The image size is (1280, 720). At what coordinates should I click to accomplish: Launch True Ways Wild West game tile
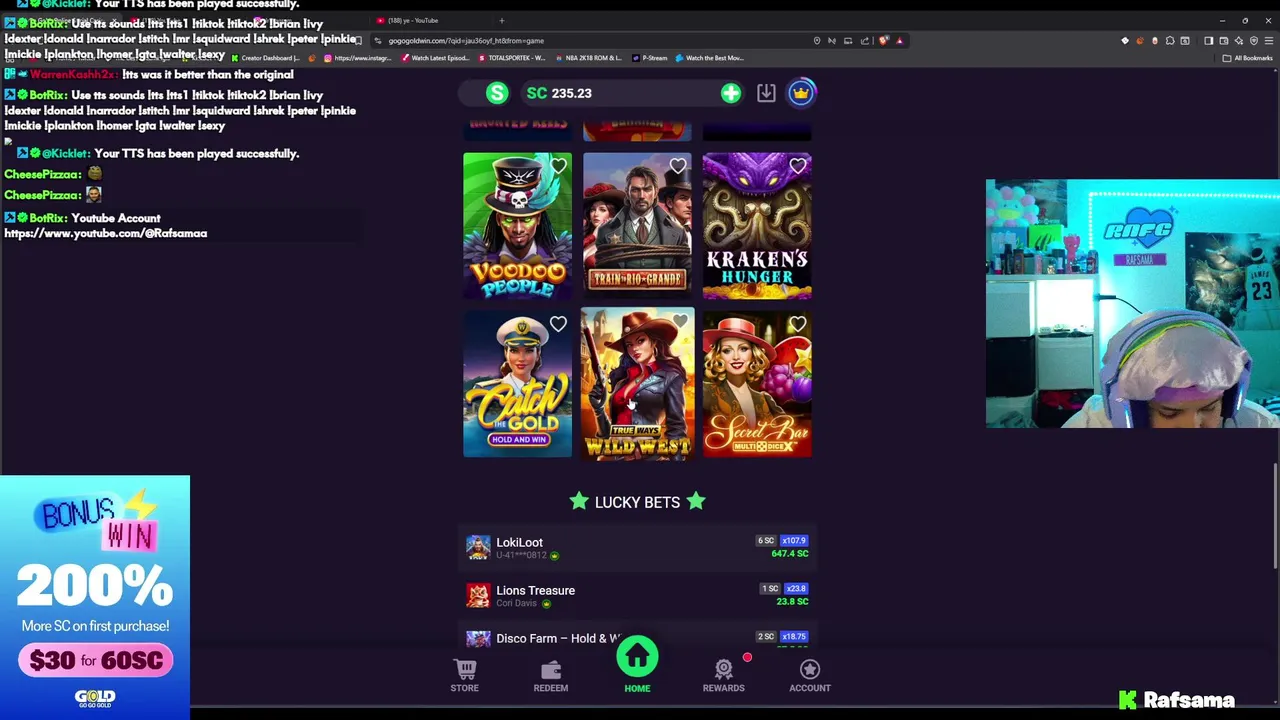pos(637,384)
